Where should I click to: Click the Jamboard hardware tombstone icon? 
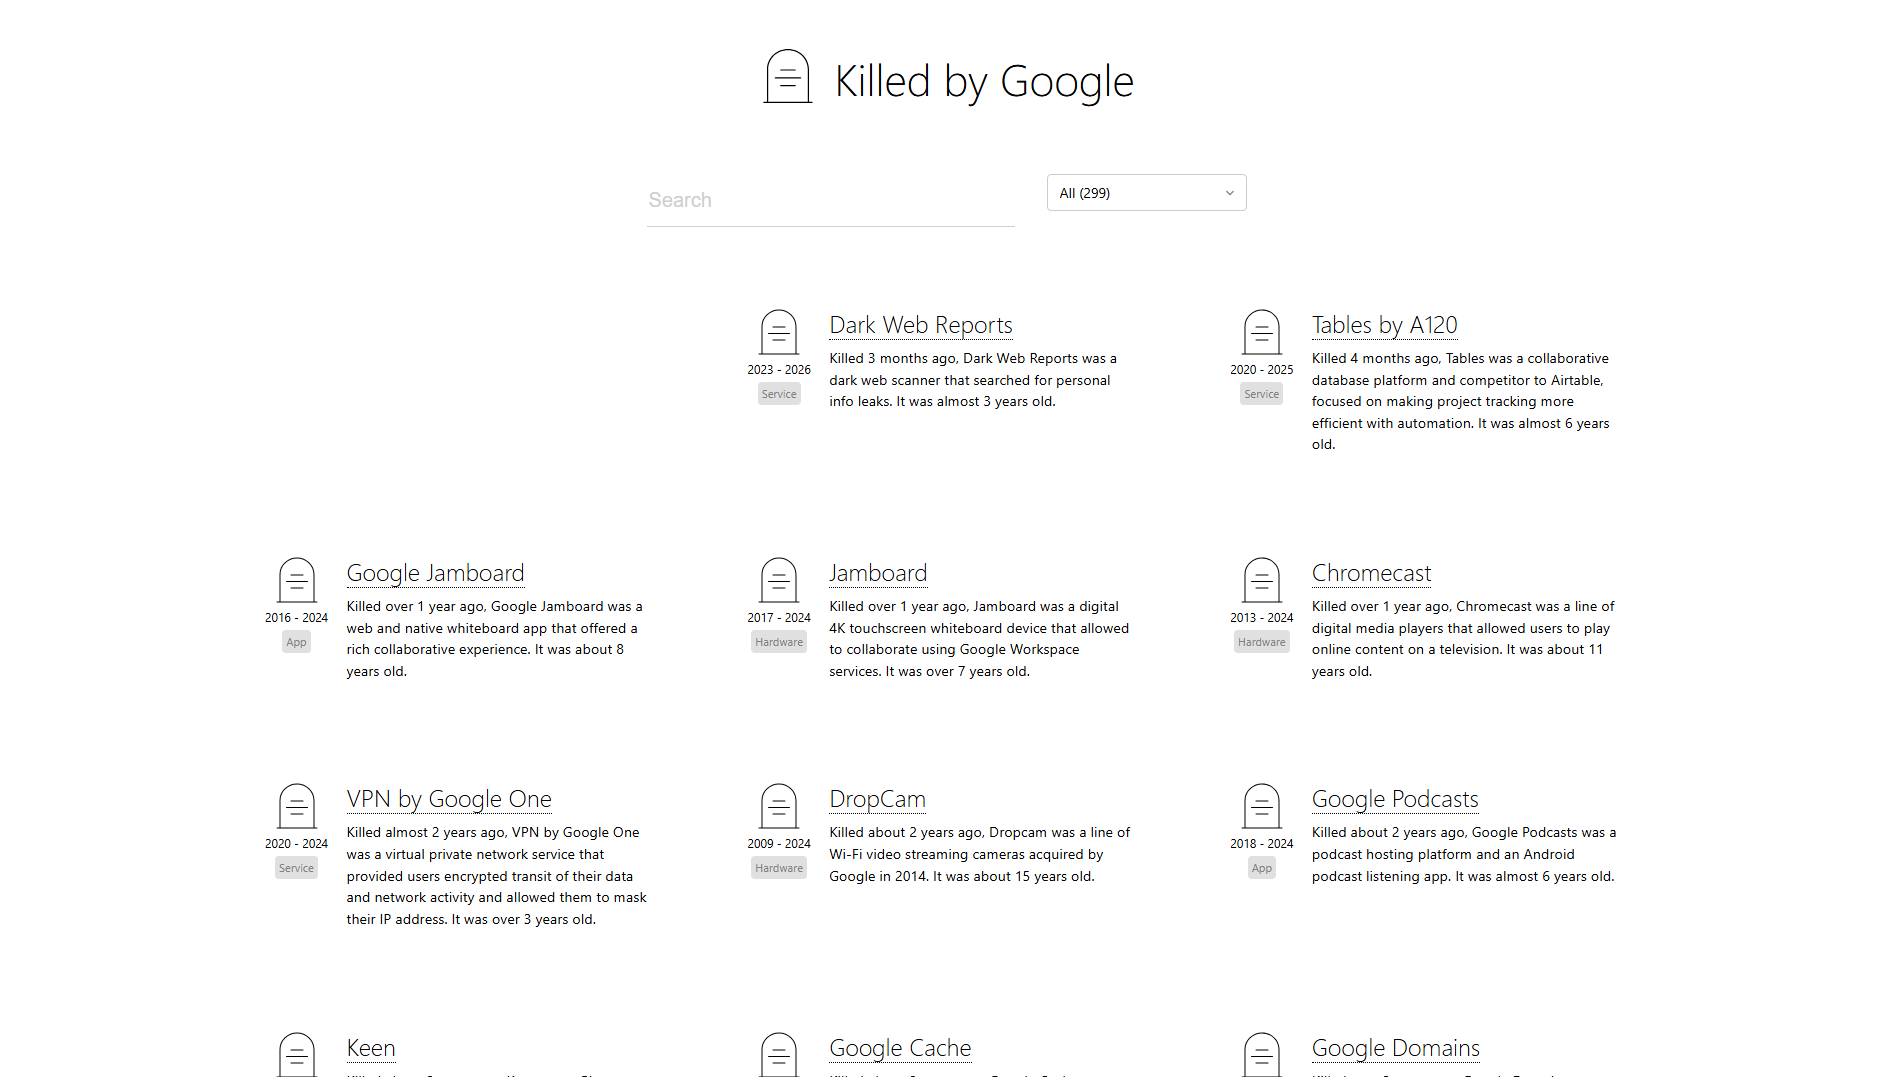click(778, 580)
